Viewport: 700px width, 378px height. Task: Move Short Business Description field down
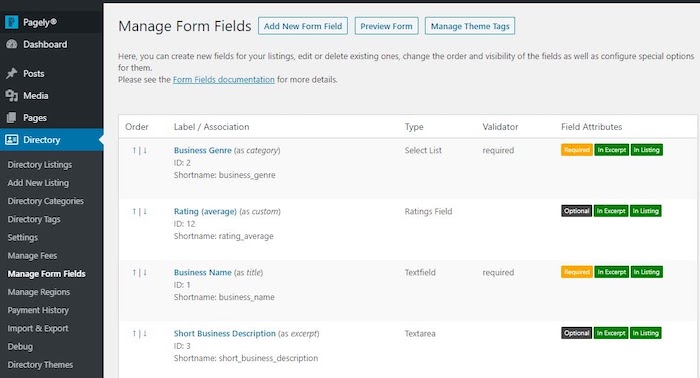tap(145, 334)
